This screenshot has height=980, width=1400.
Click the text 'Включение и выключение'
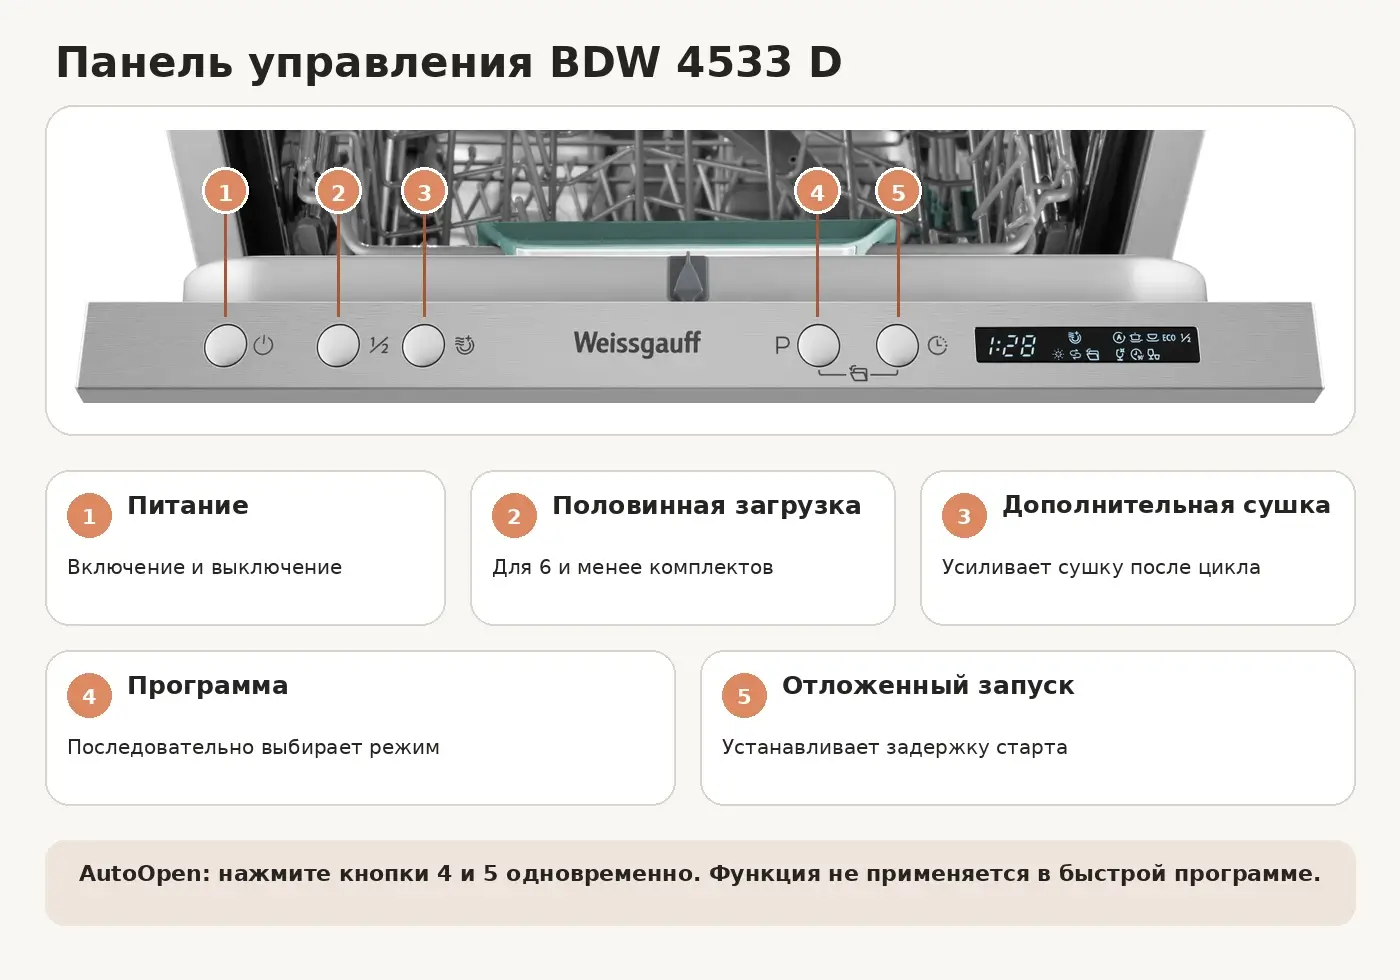point(204,567)
